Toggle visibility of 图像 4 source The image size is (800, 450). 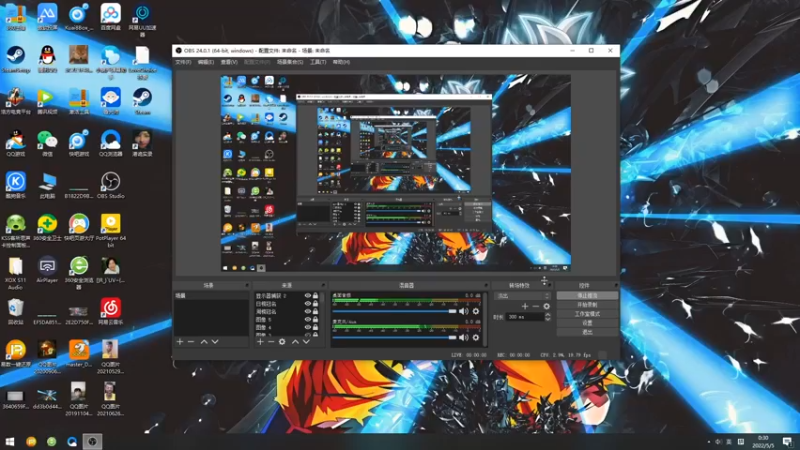[x=308, y=327]
